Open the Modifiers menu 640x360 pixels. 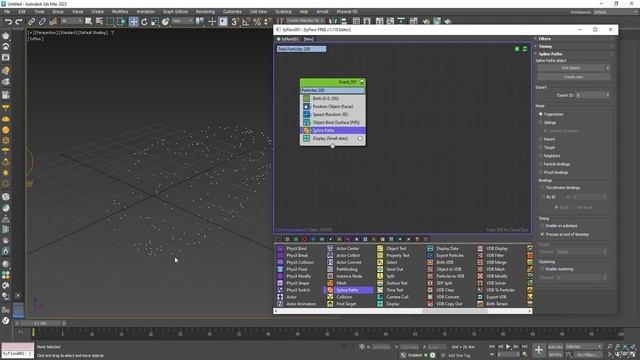[x=120, y=12]
